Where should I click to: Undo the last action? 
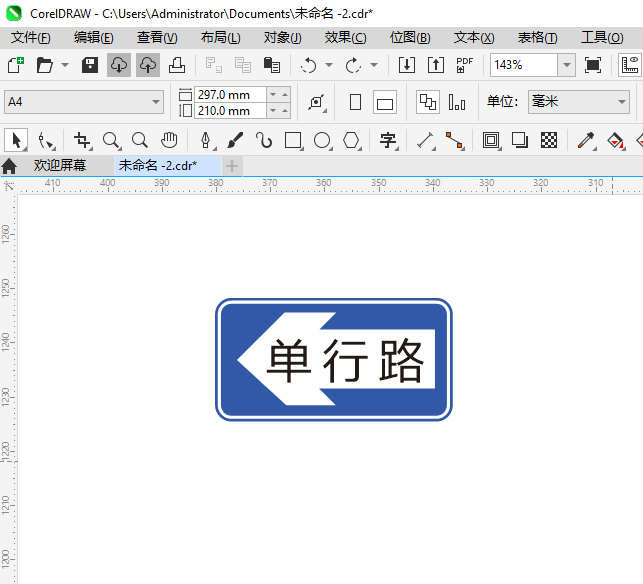(x=308, y=65)
